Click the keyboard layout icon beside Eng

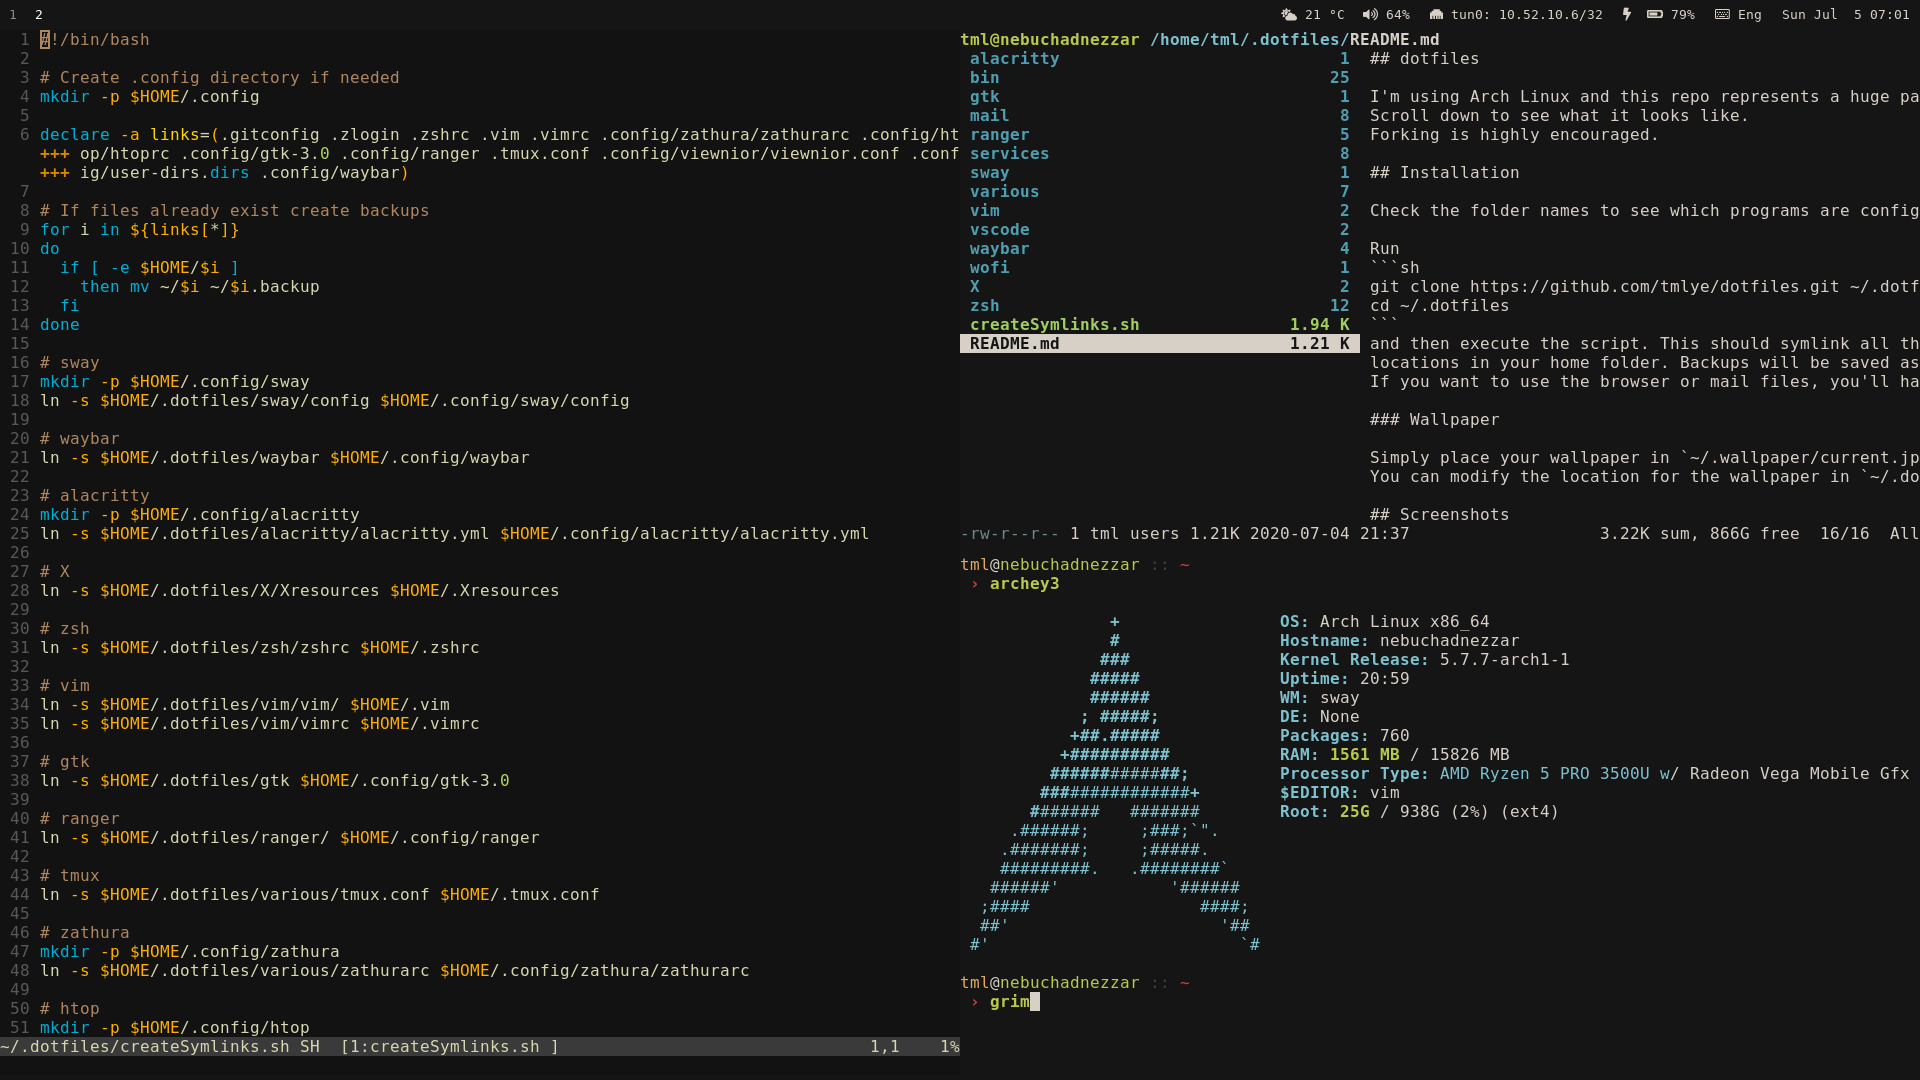[x=1722, y=15]
